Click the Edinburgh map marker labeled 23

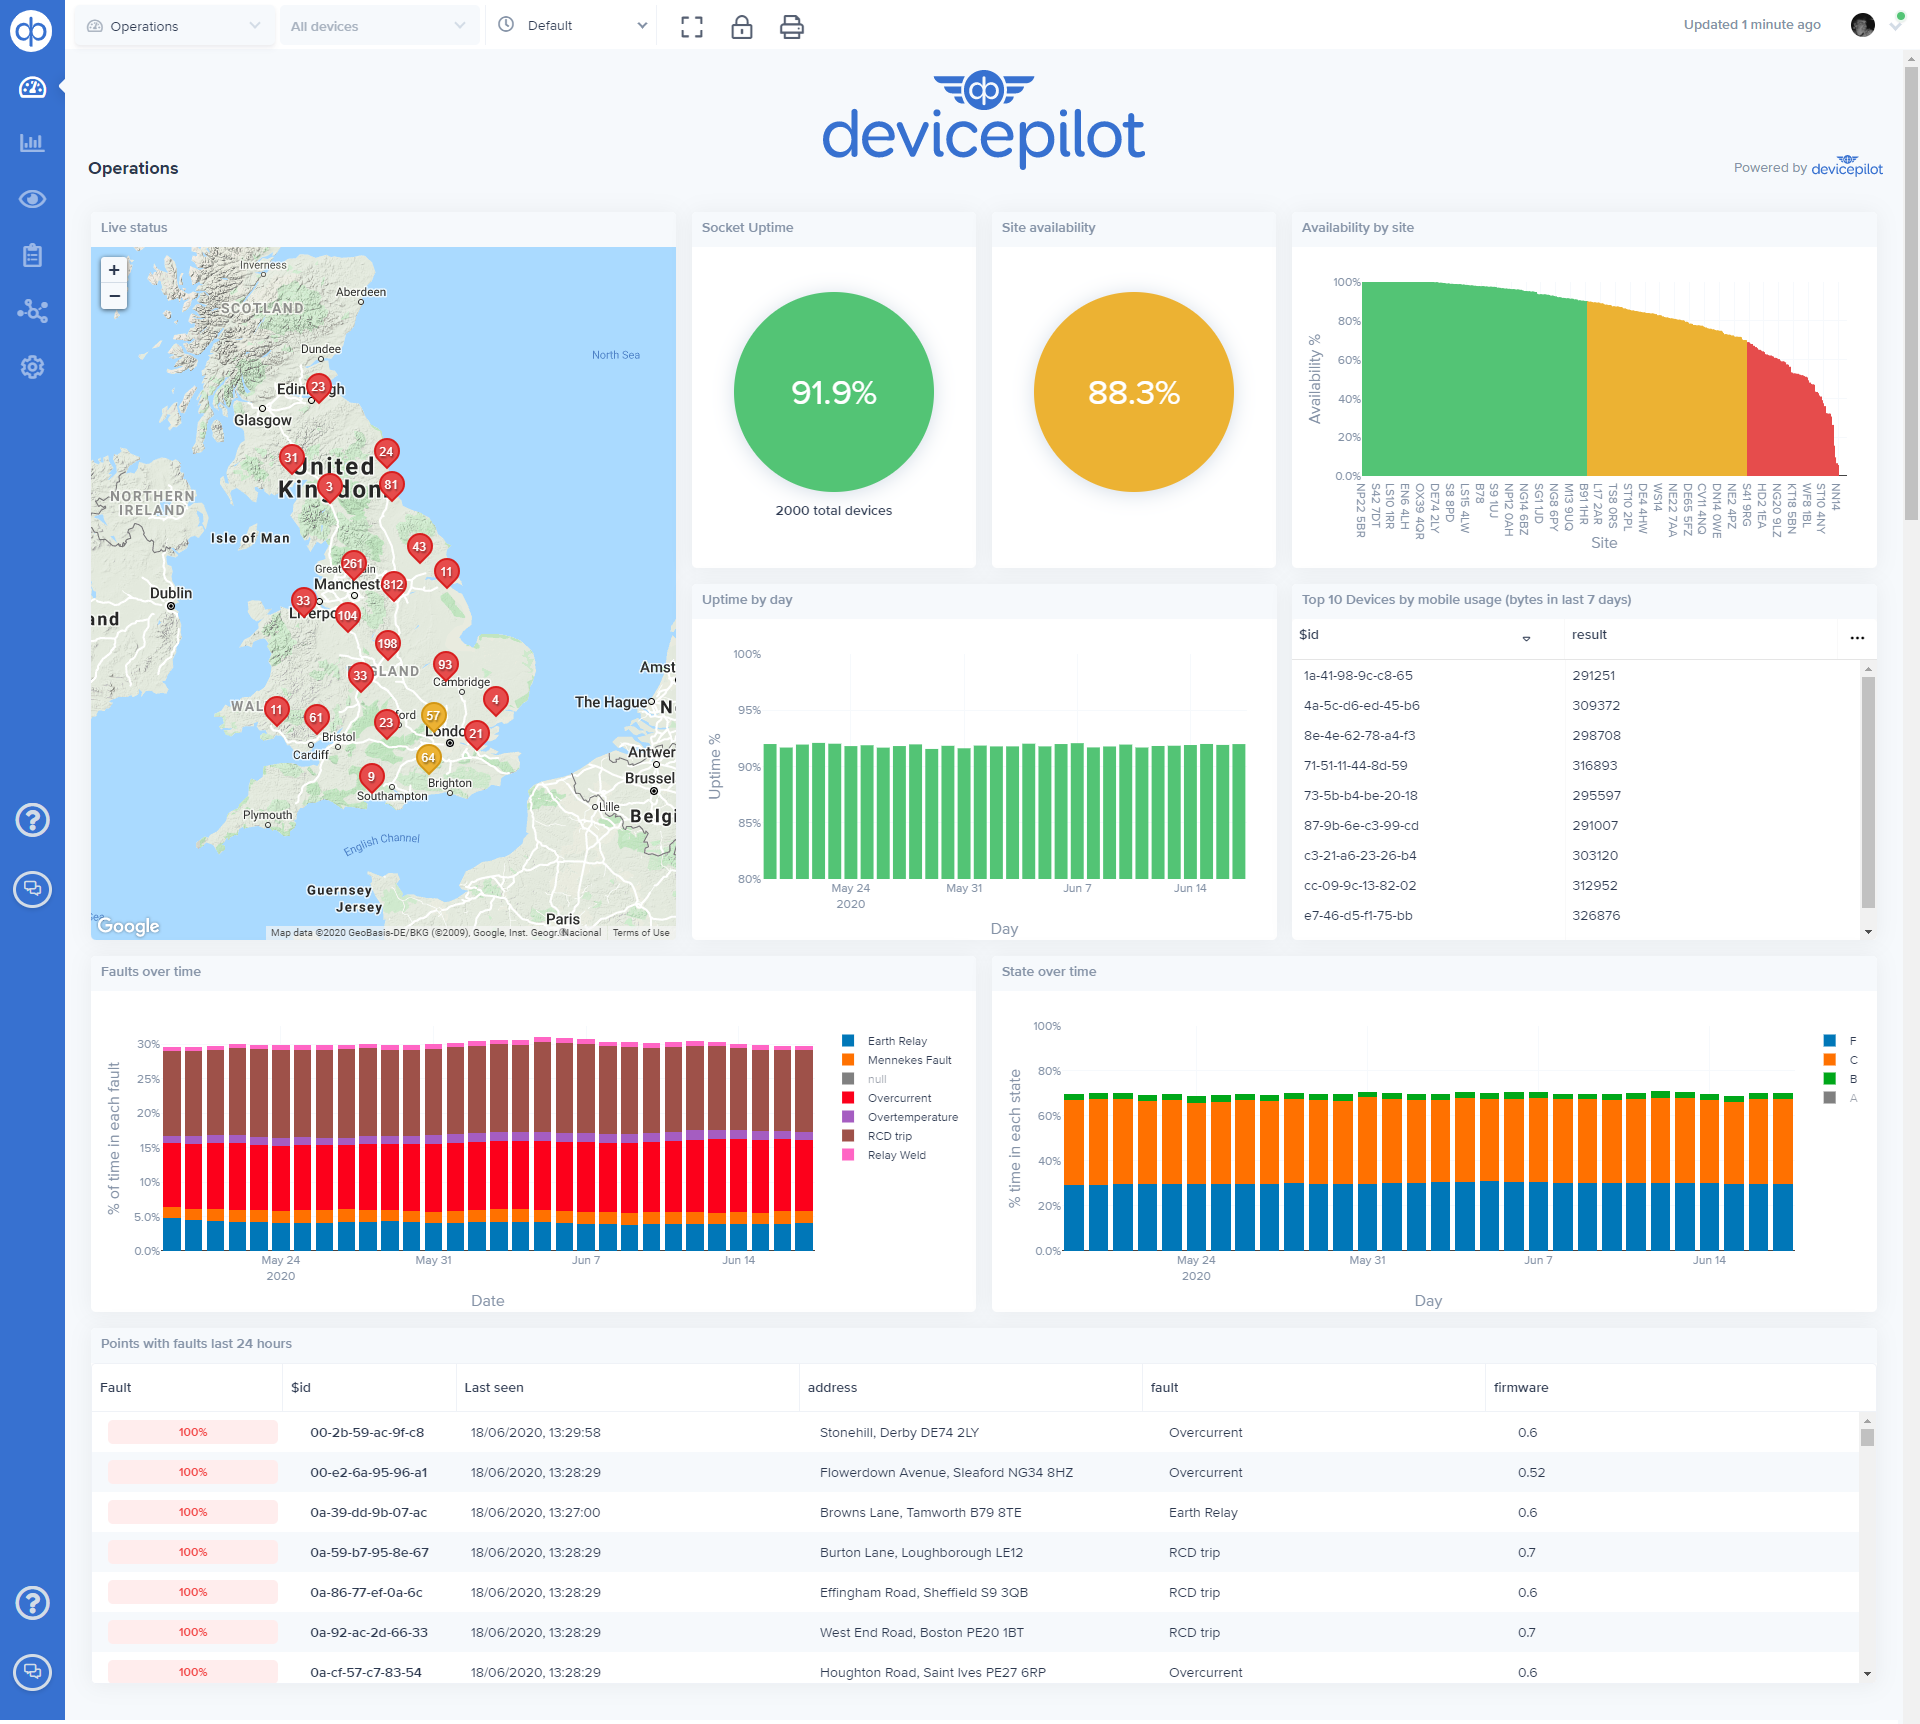318,388
